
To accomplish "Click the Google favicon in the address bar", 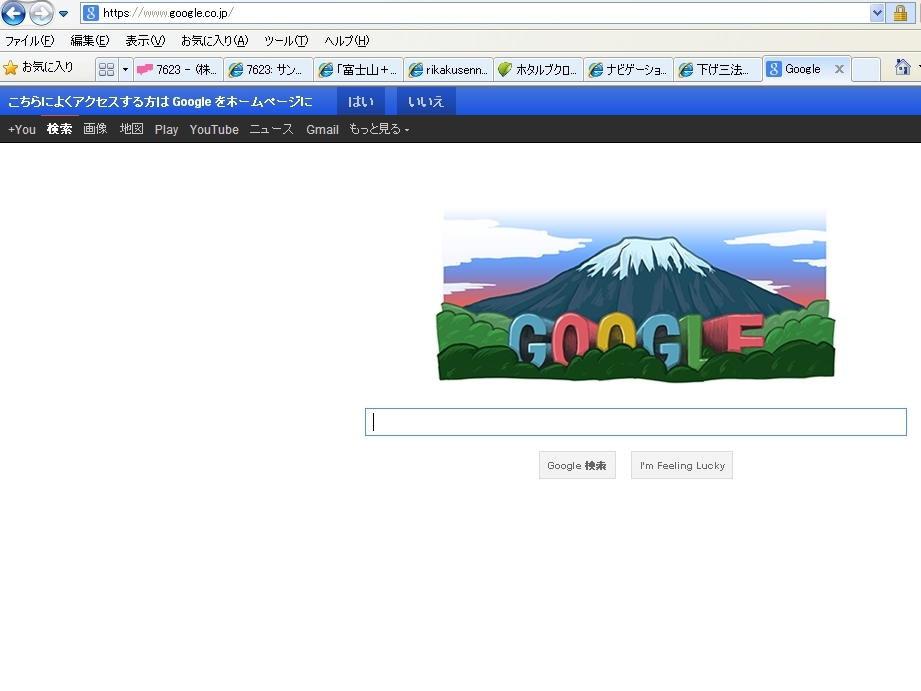I will pos(90,13).
